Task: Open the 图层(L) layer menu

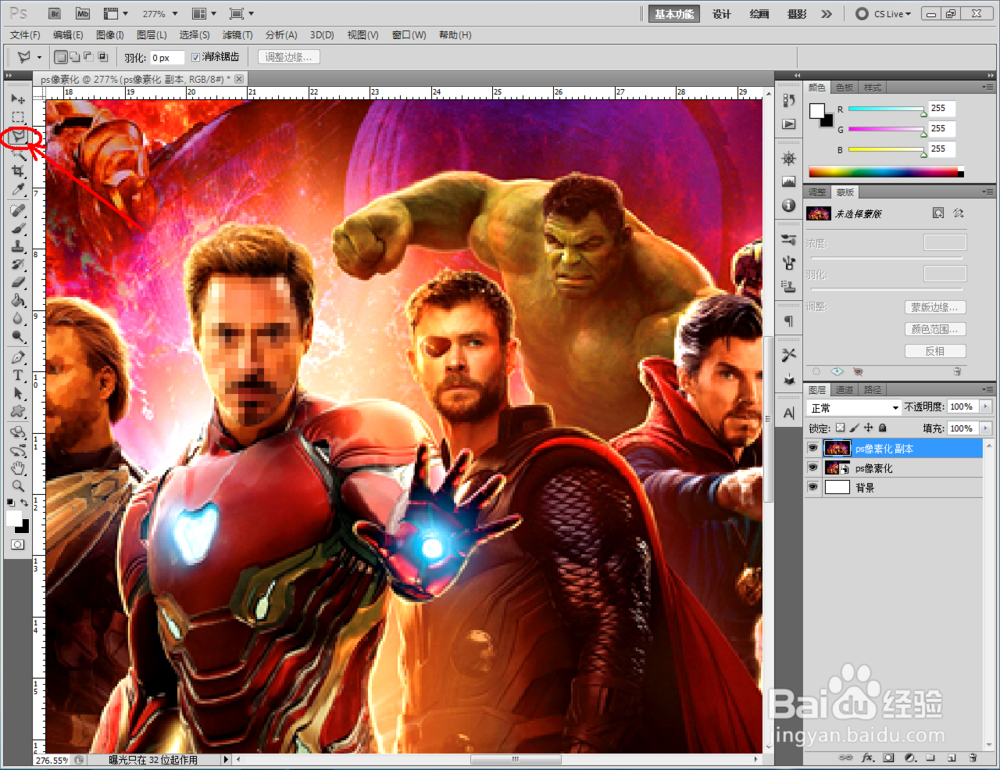Action: (x=152, y=35)
